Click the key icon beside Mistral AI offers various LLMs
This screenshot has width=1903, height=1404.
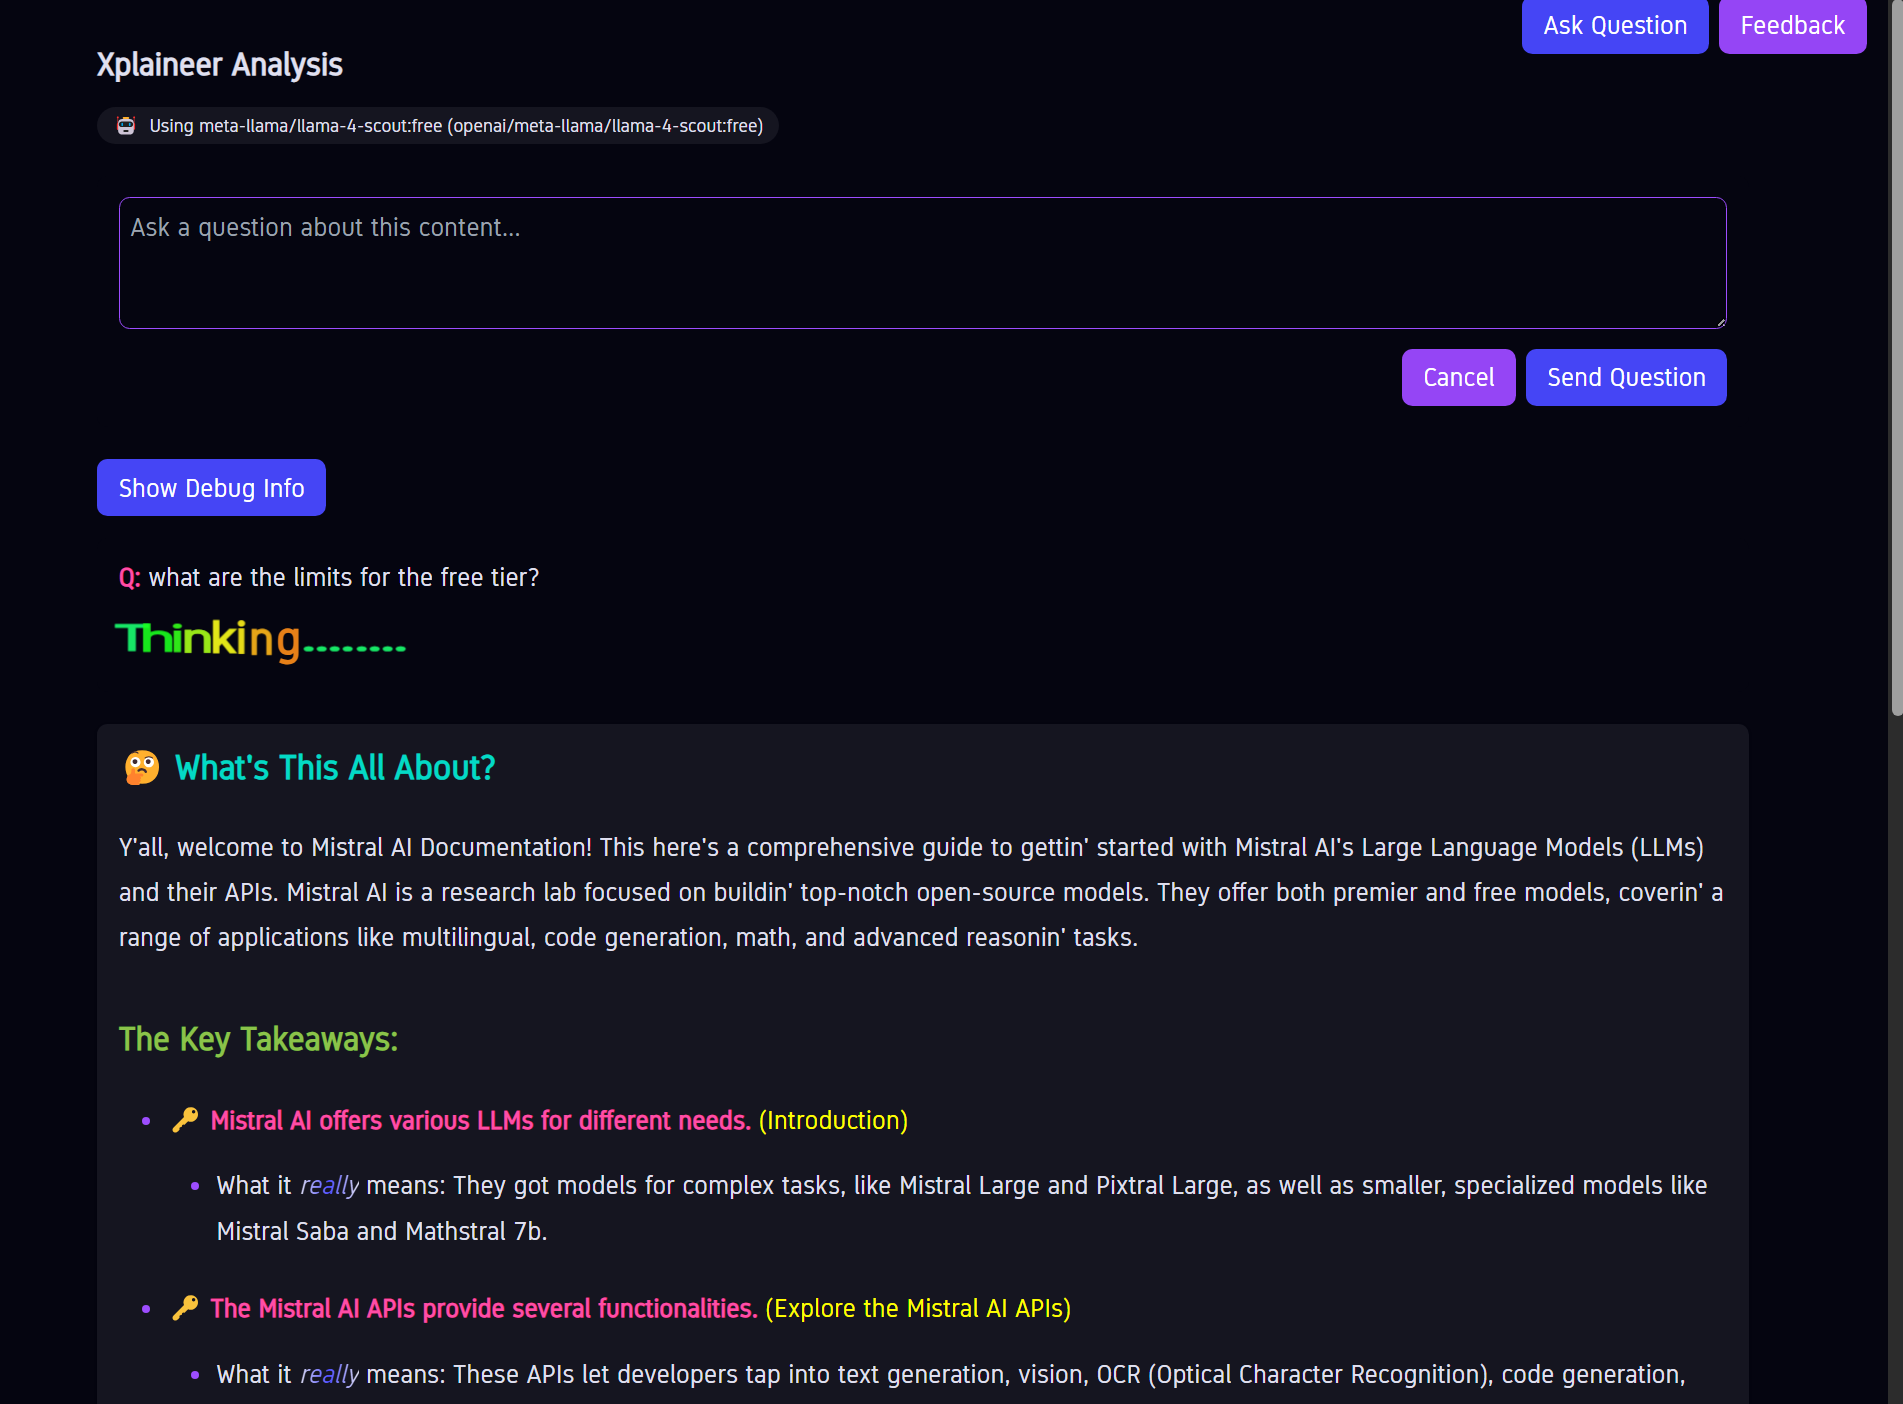coord(185,1120)
